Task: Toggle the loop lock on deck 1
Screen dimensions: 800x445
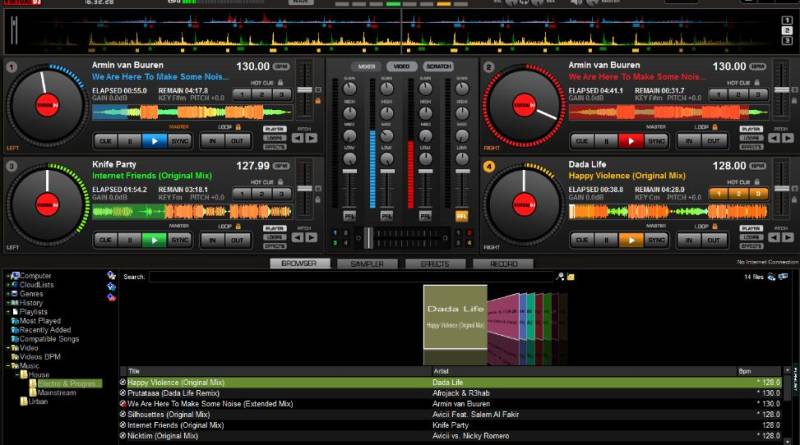Action: (x=238, y=127)
